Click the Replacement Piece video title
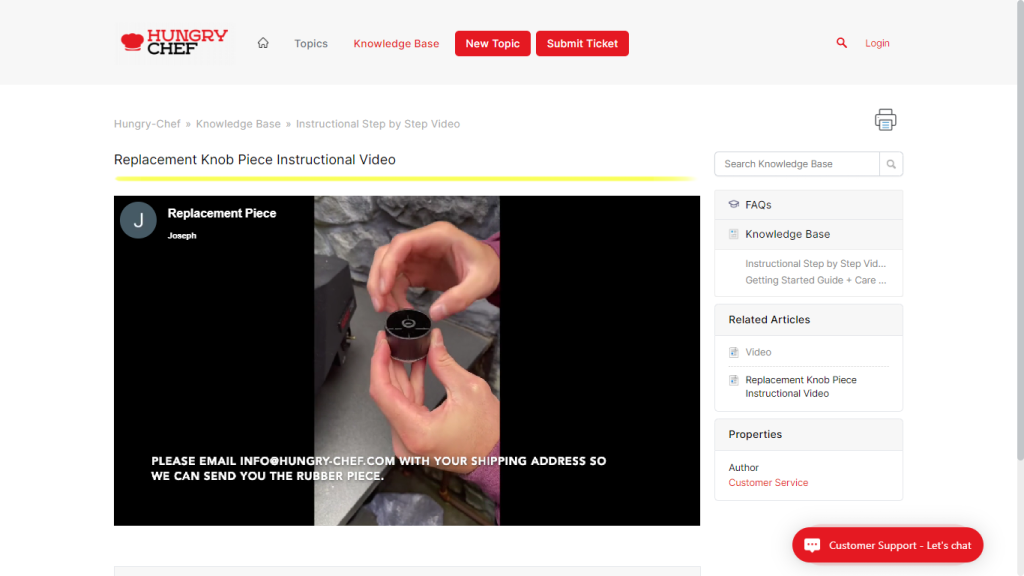This screenshot has height=576, width=1024. tap(222, 214)
